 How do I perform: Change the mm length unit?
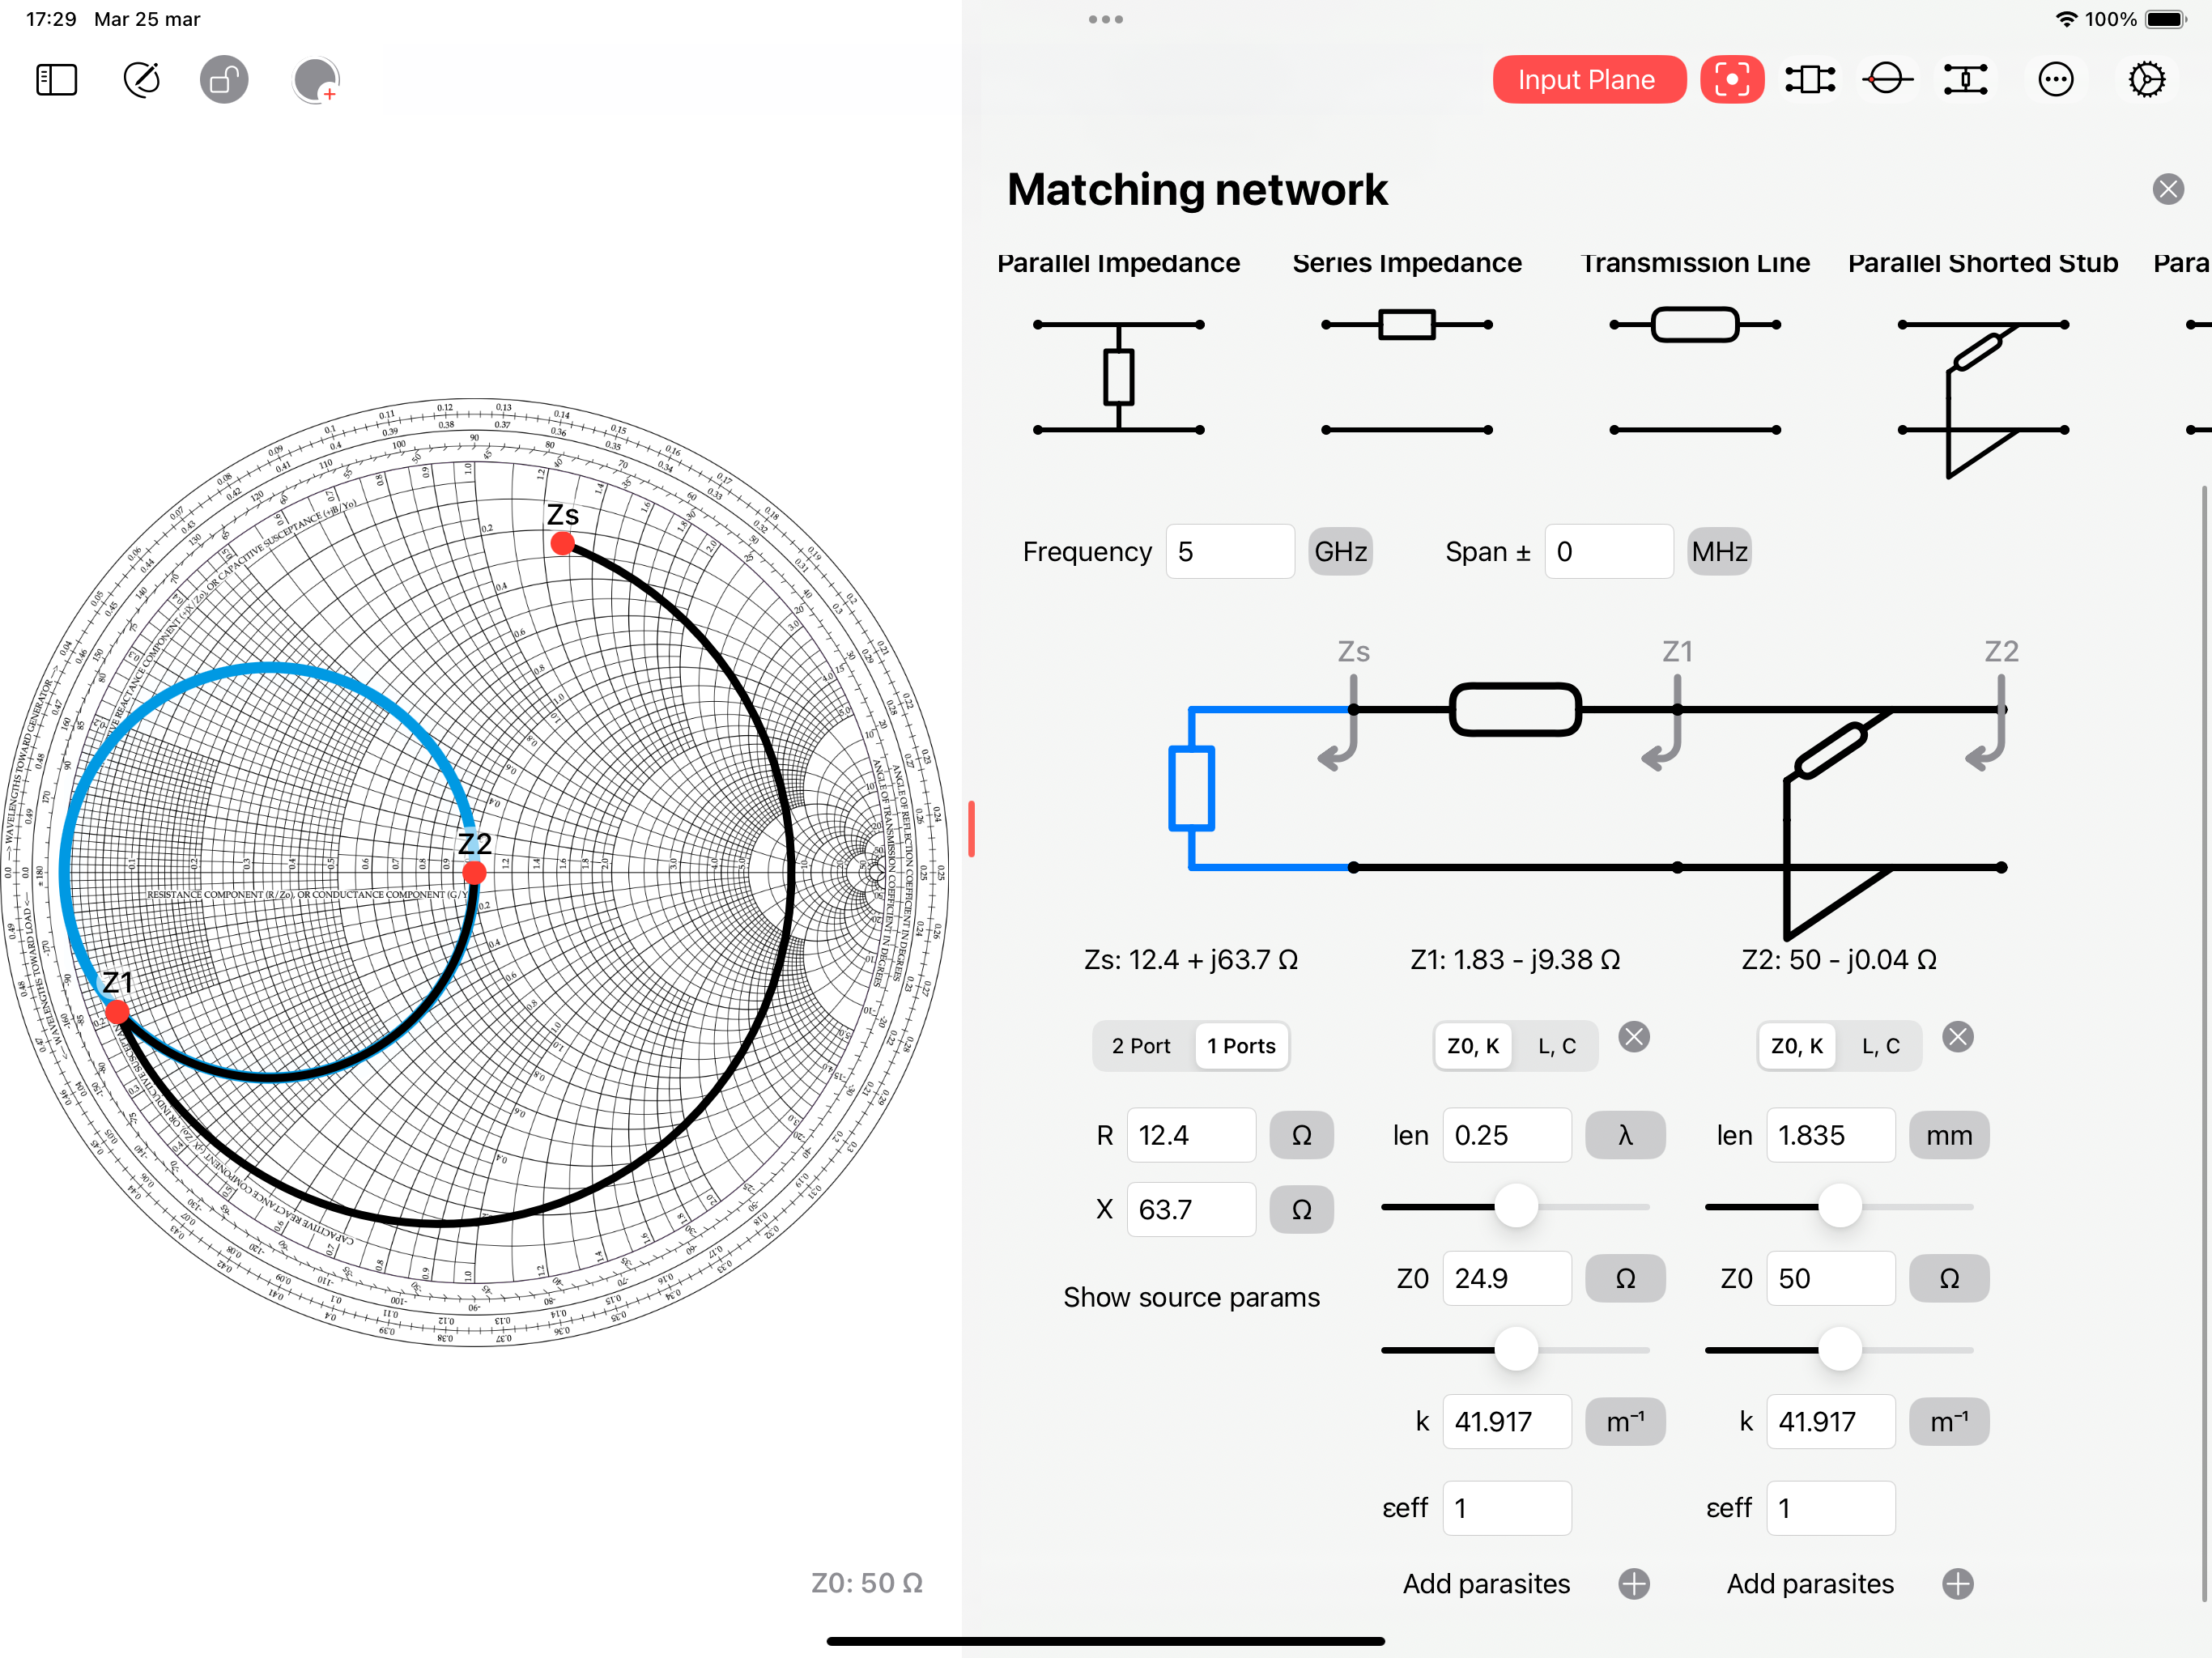(x=1949, y=1135)
